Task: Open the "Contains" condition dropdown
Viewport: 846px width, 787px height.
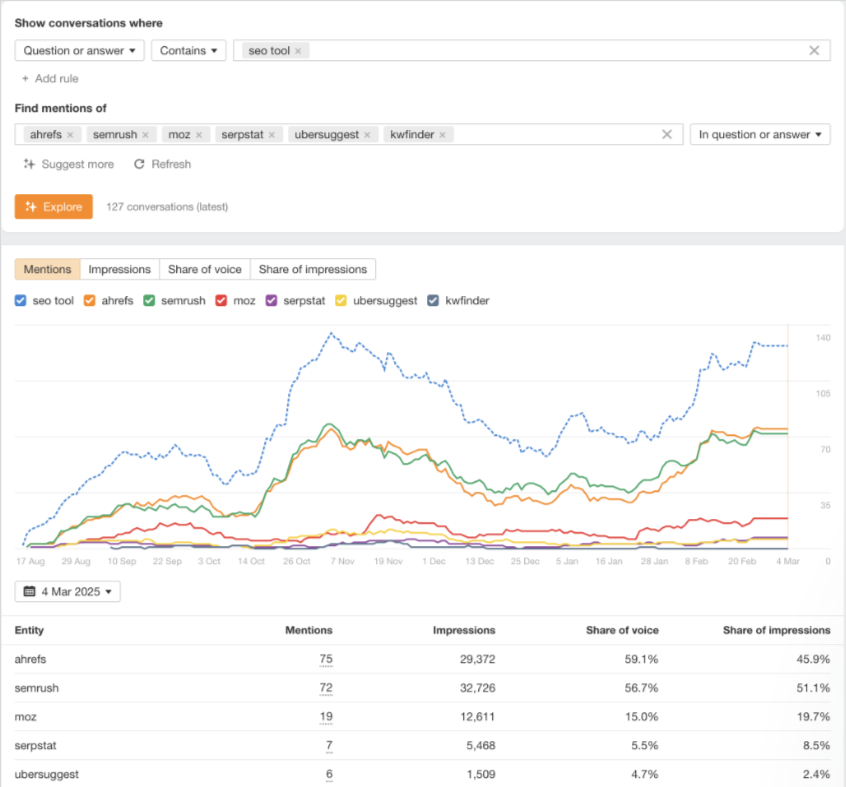Action: [188, 49]
